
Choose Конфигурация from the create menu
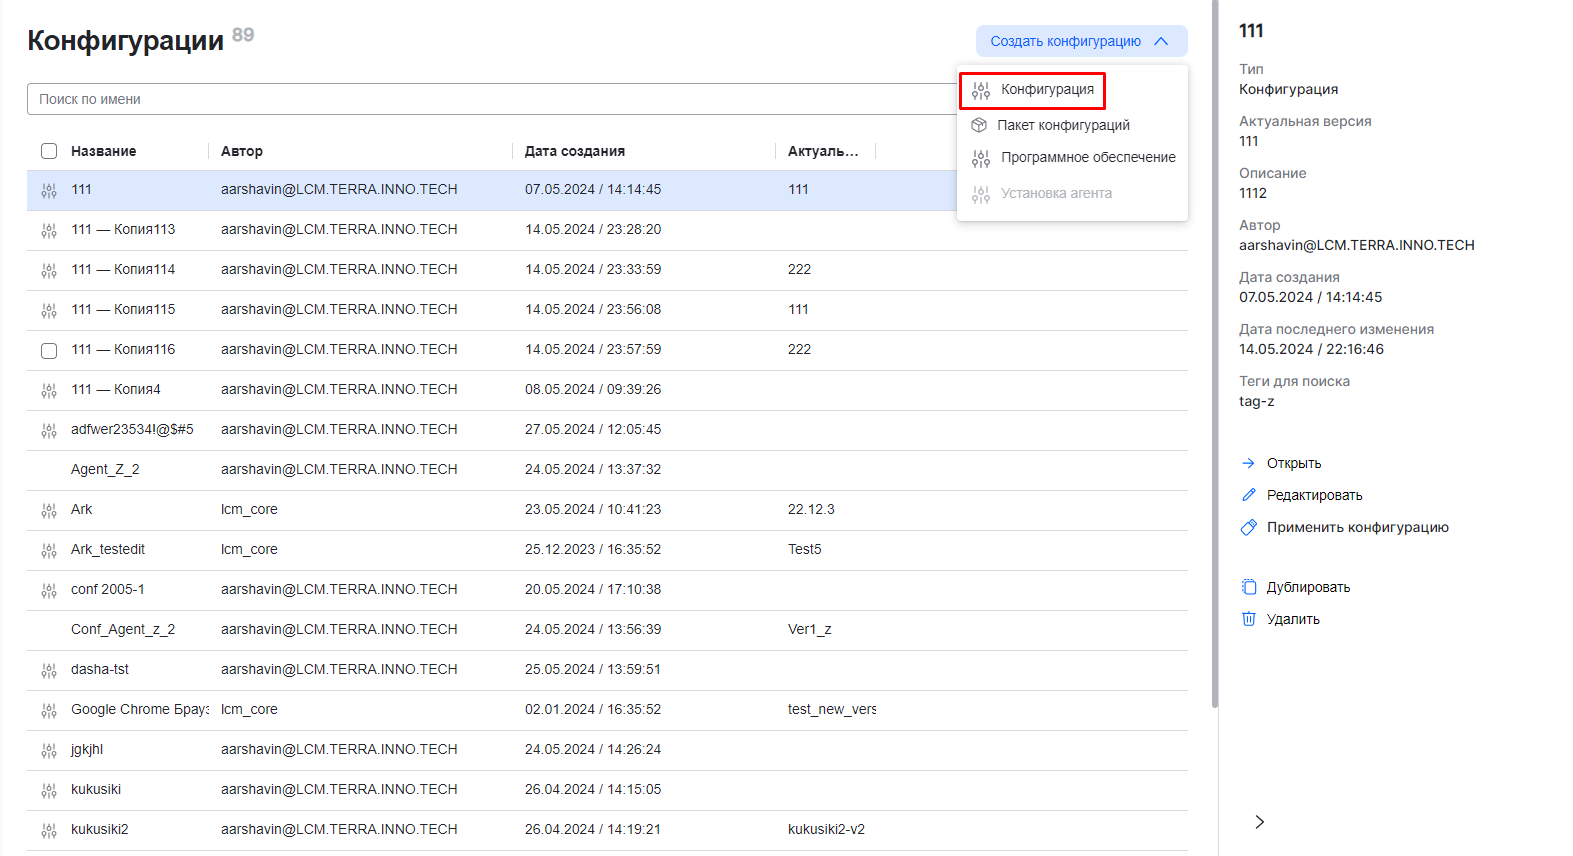click(x=1046, y=90)
